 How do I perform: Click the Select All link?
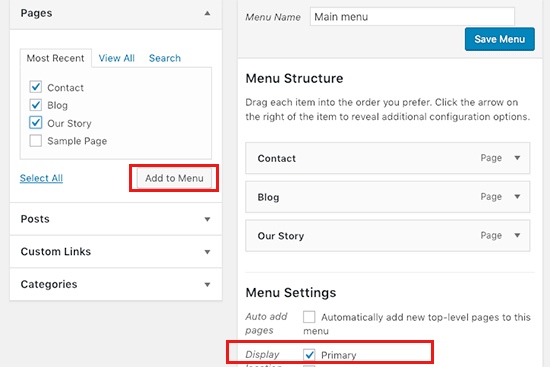pyautogui.click(x=41, y=178)
